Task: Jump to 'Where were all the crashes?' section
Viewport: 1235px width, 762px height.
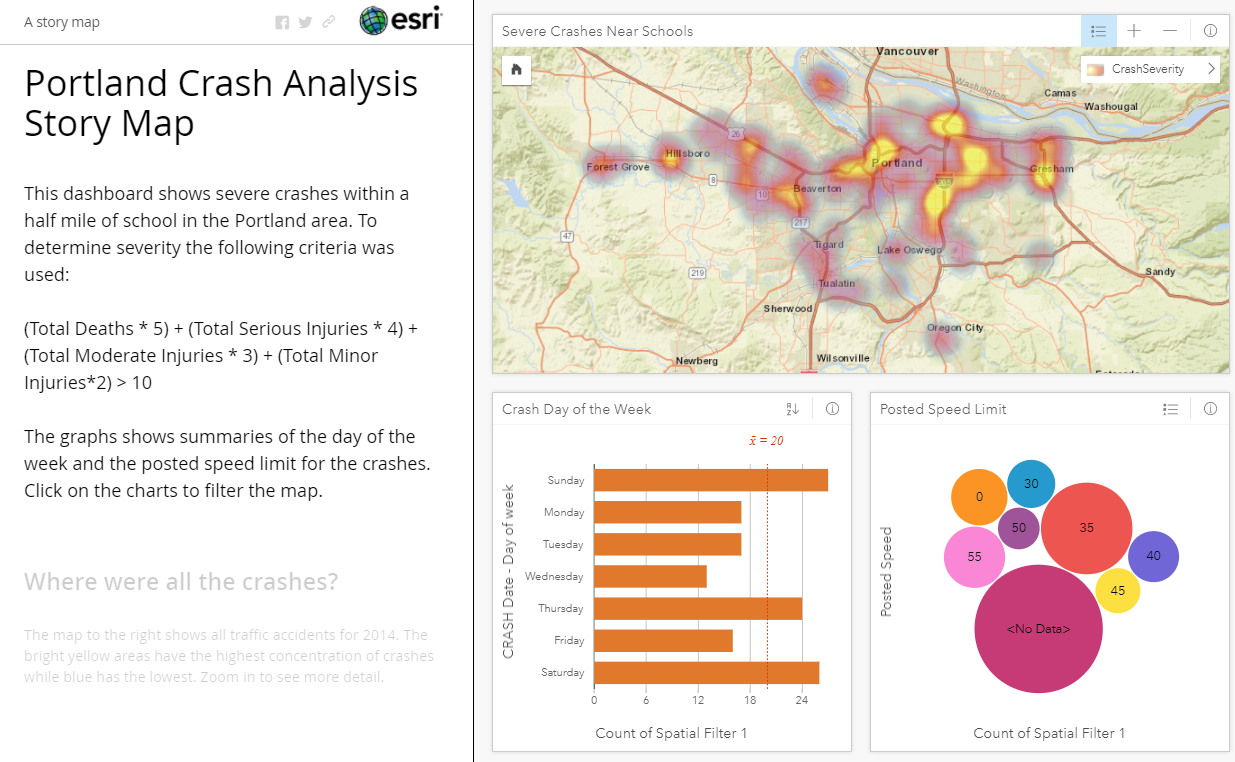Action: (x=181, y=582)
